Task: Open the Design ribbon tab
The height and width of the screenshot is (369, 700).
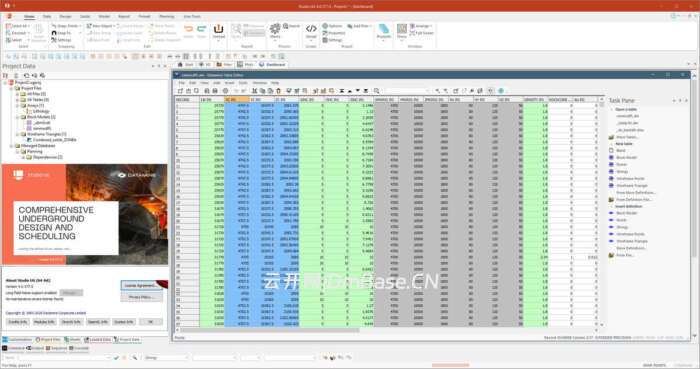Action: pos(66,17)
